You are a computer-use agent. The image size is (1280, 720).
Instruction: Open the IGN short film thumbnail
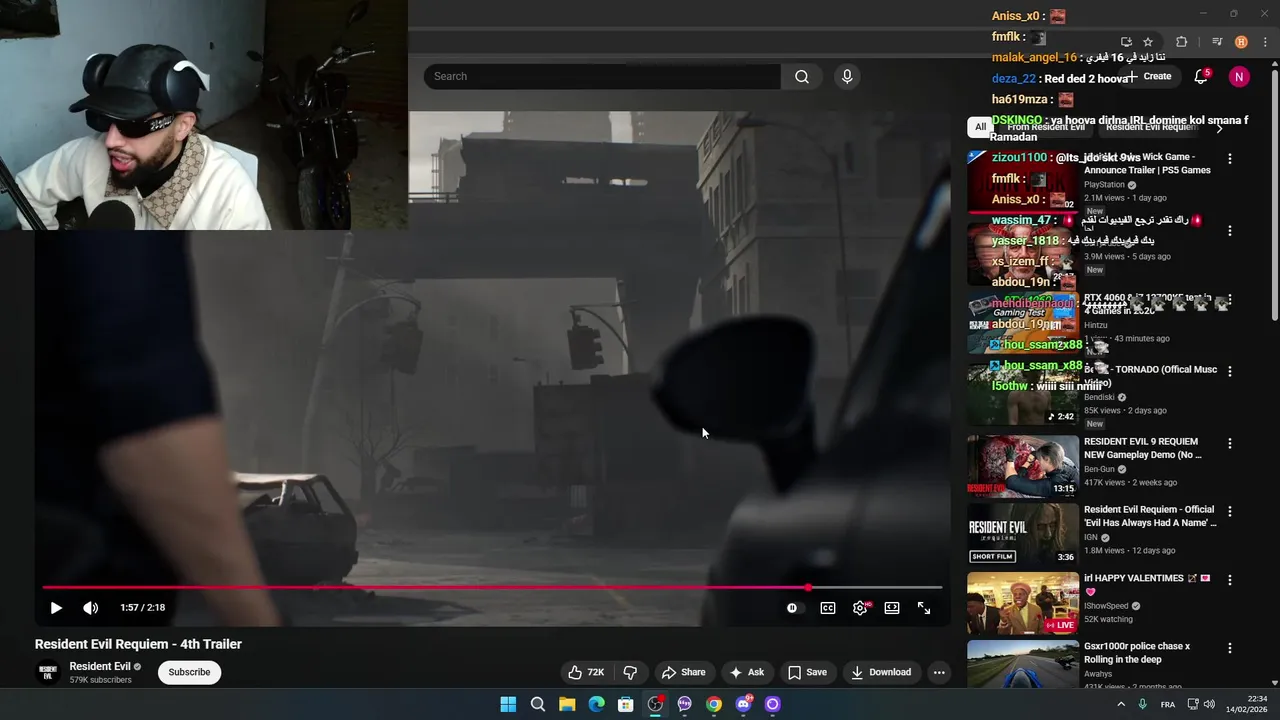click(x=1023, y=535)
